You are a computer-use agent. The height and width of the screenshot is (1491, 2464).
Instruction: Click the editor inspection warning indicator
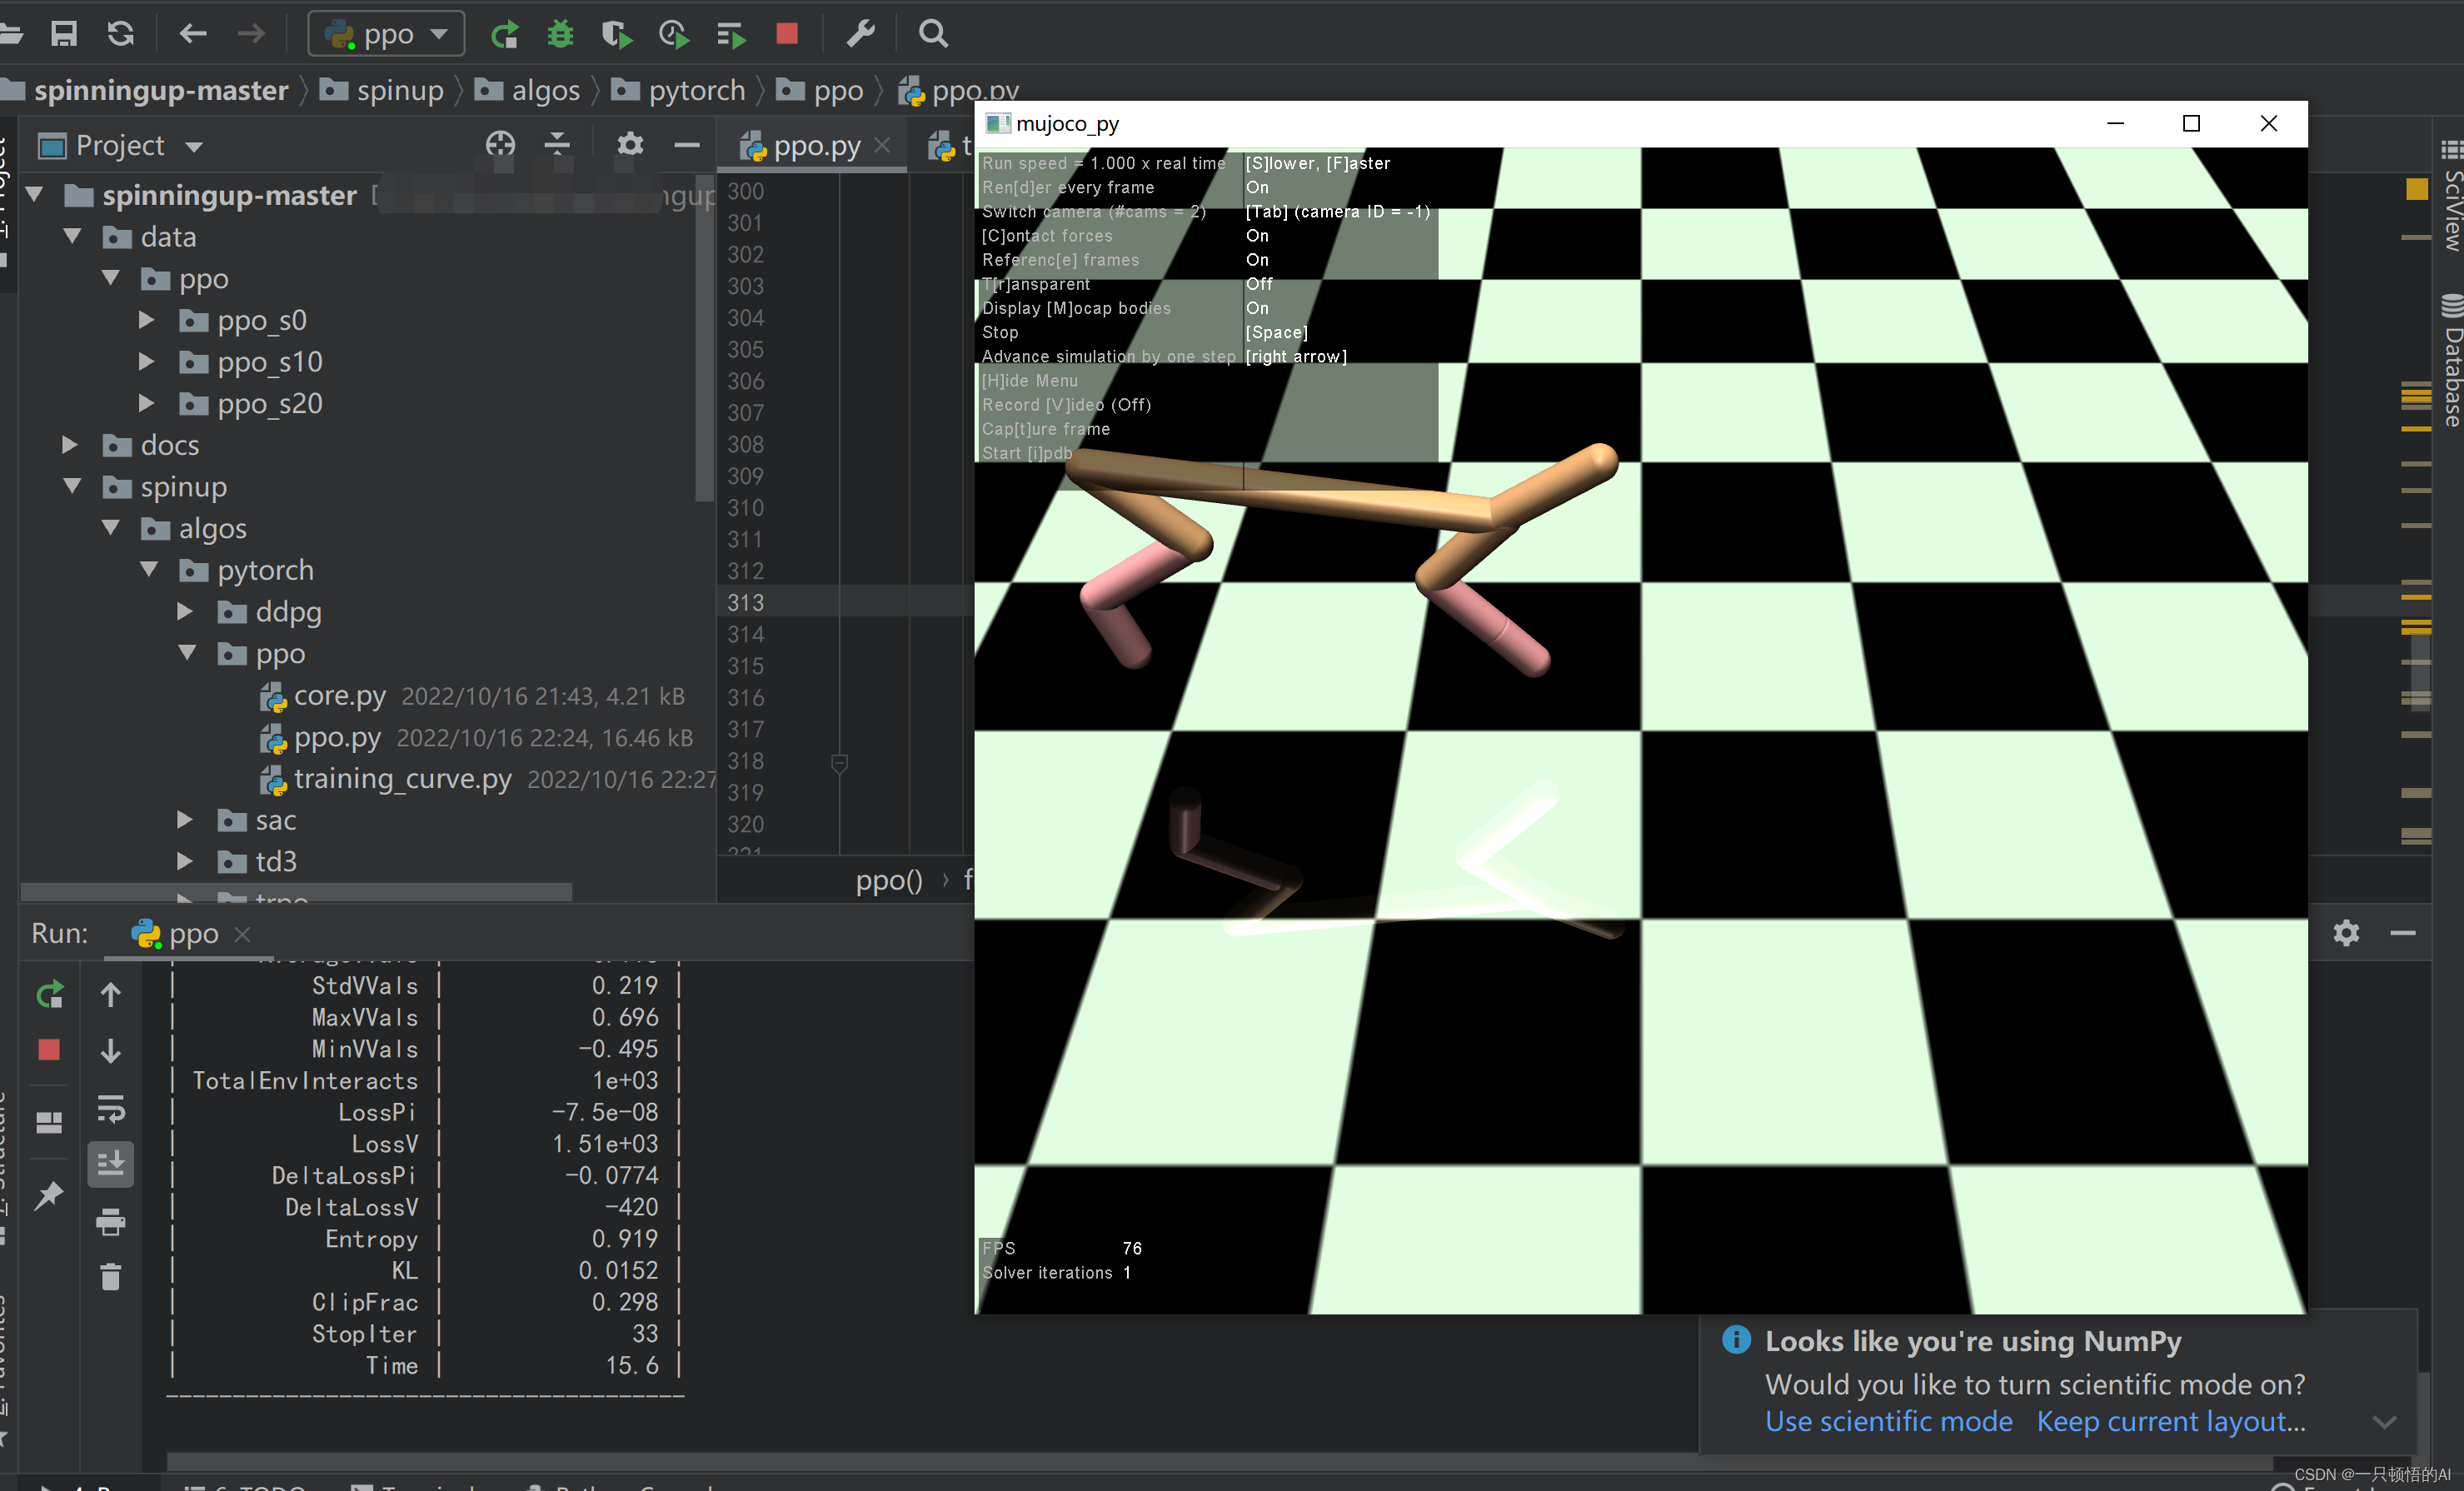click(x=2416, y=189)
